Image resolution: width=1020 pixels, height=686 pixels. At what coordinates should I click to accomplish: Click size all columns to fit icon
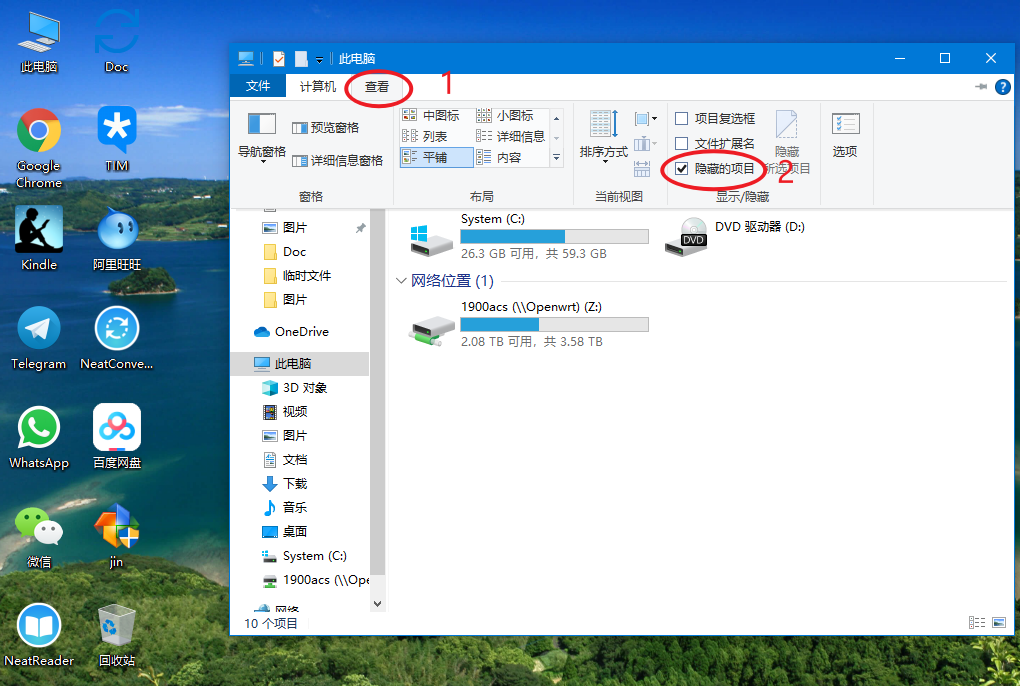pyautogui.click(x=642, y=168)
